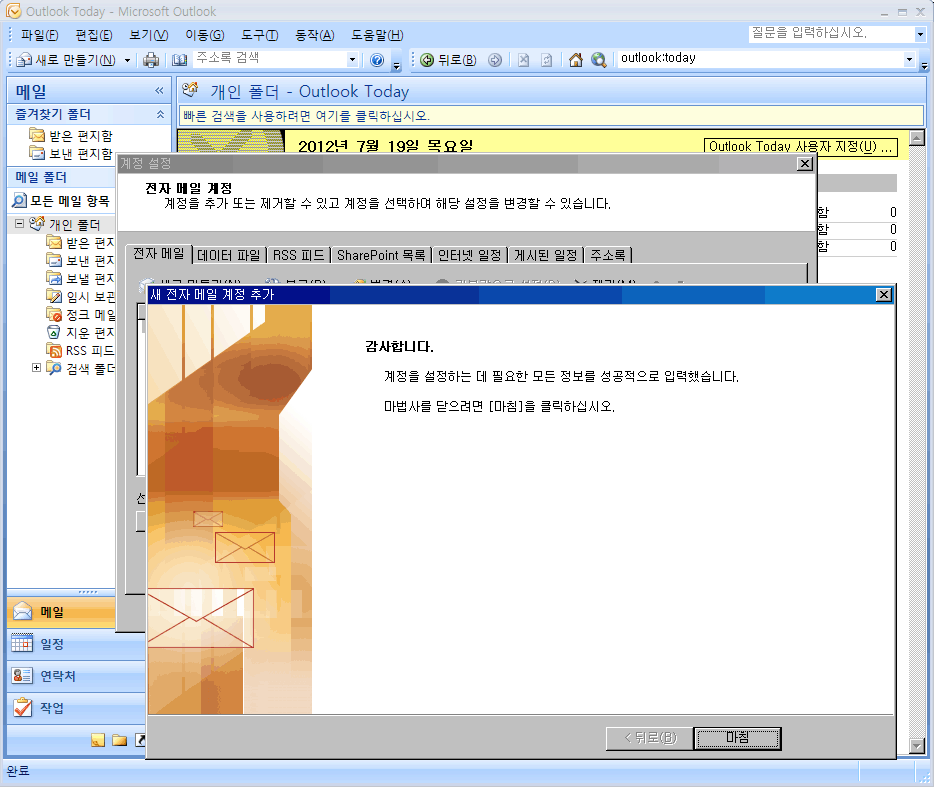Image resolution: width=934 pixels, height=787 pixels.
Task: Open the outlook:today address dropdown arrow
Action: [x=909, y=59]
